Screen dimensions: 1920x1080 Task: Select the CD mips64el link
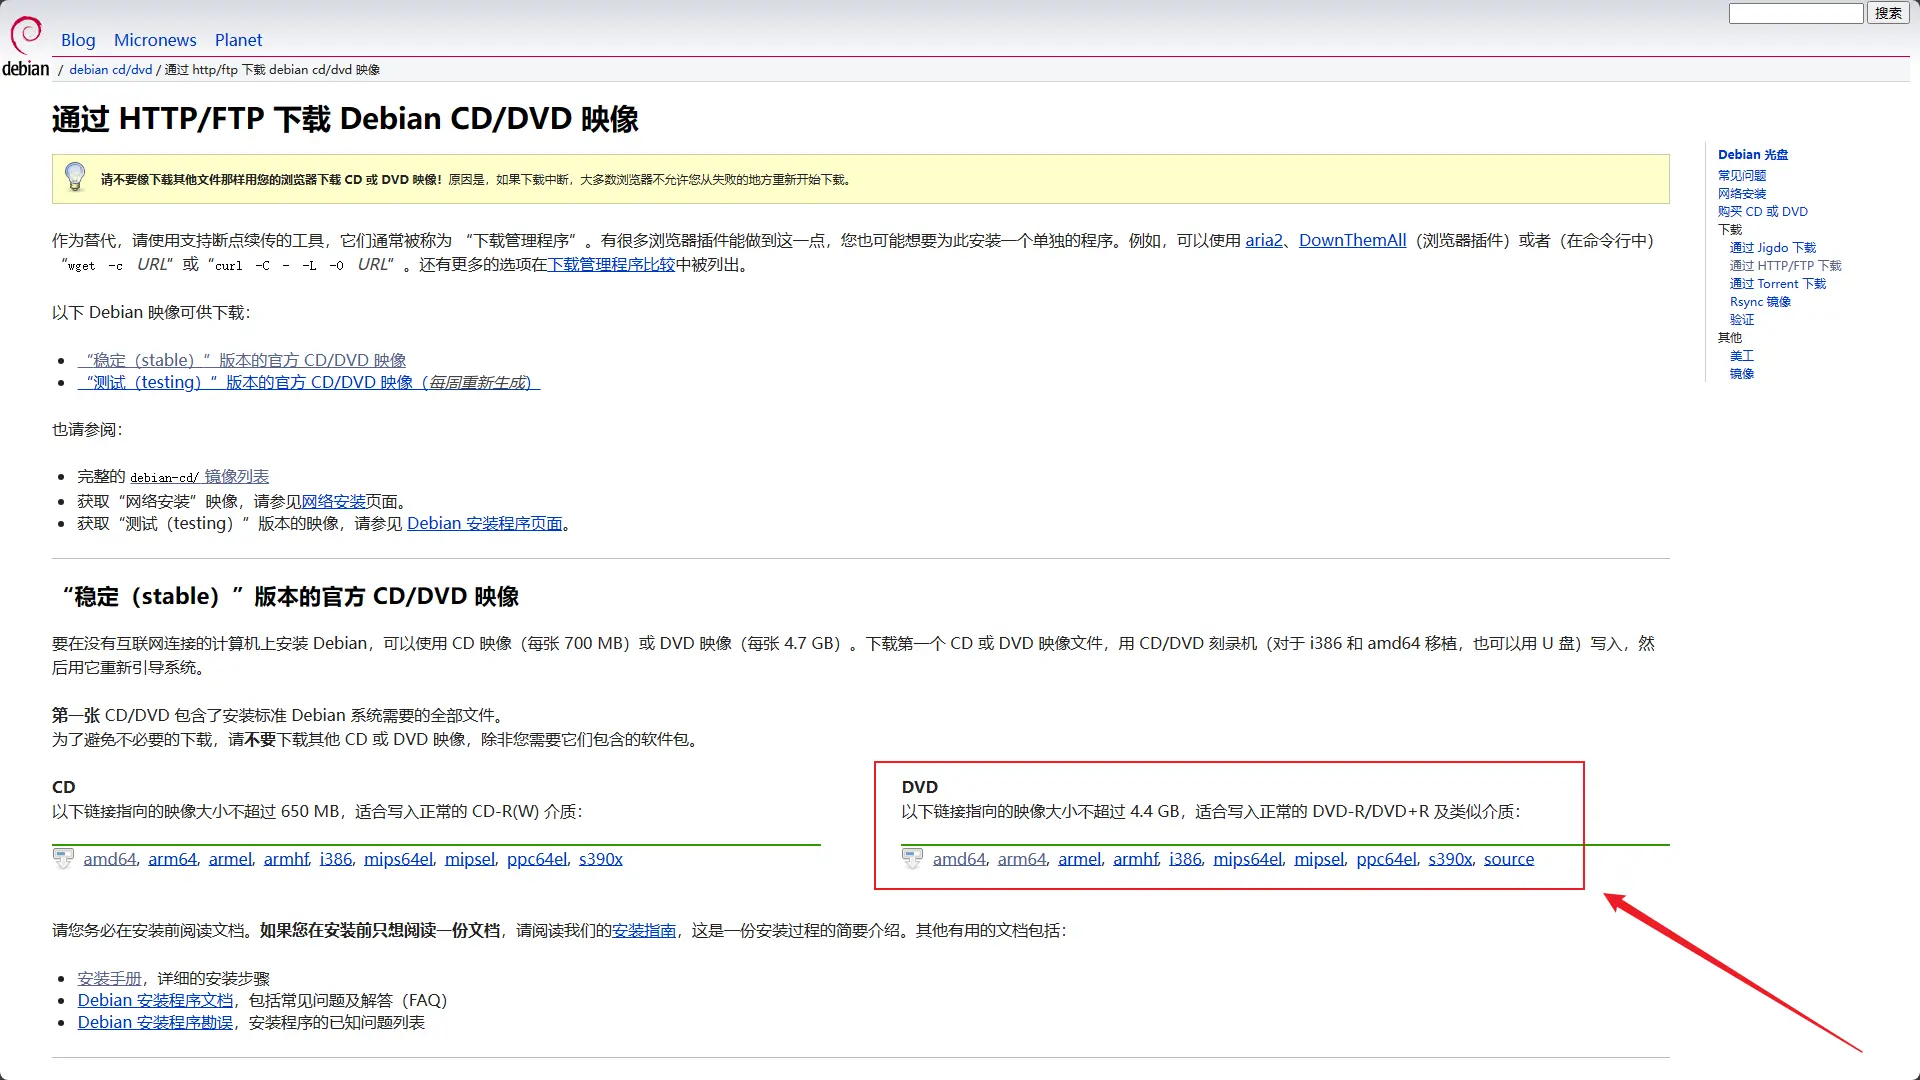(398, 859)
